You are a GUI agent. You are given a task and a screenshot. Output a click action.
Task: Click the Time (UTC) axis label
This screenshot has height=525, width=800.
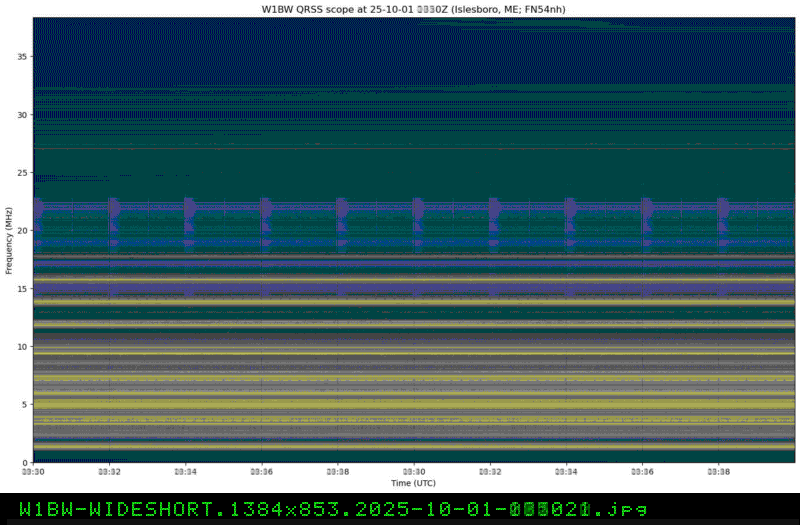coord(413,483)
